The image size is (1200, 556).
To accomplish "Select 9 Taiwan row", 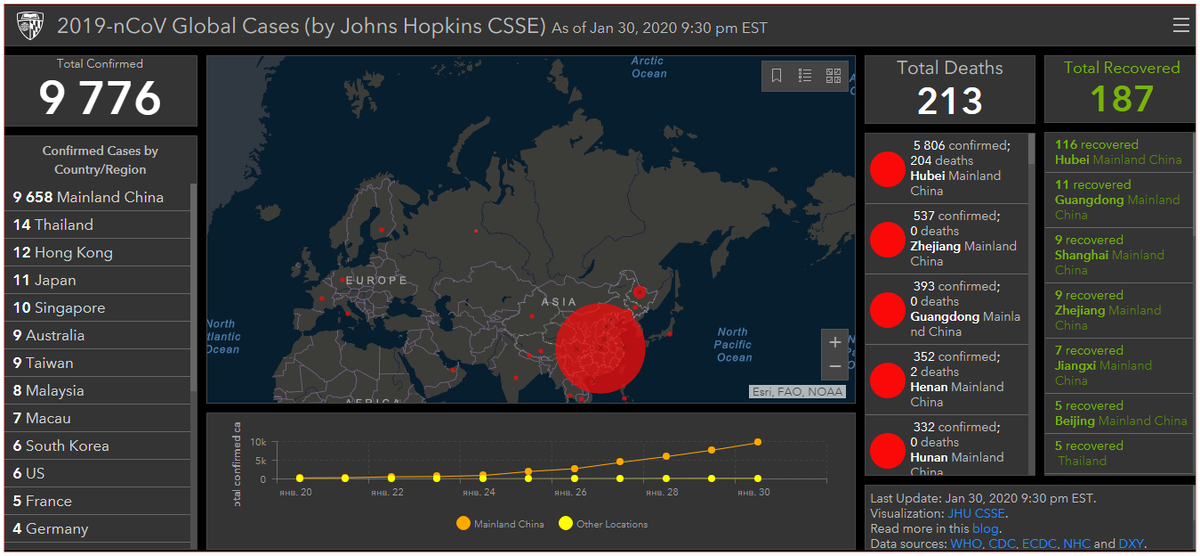I will coord(97,363).
